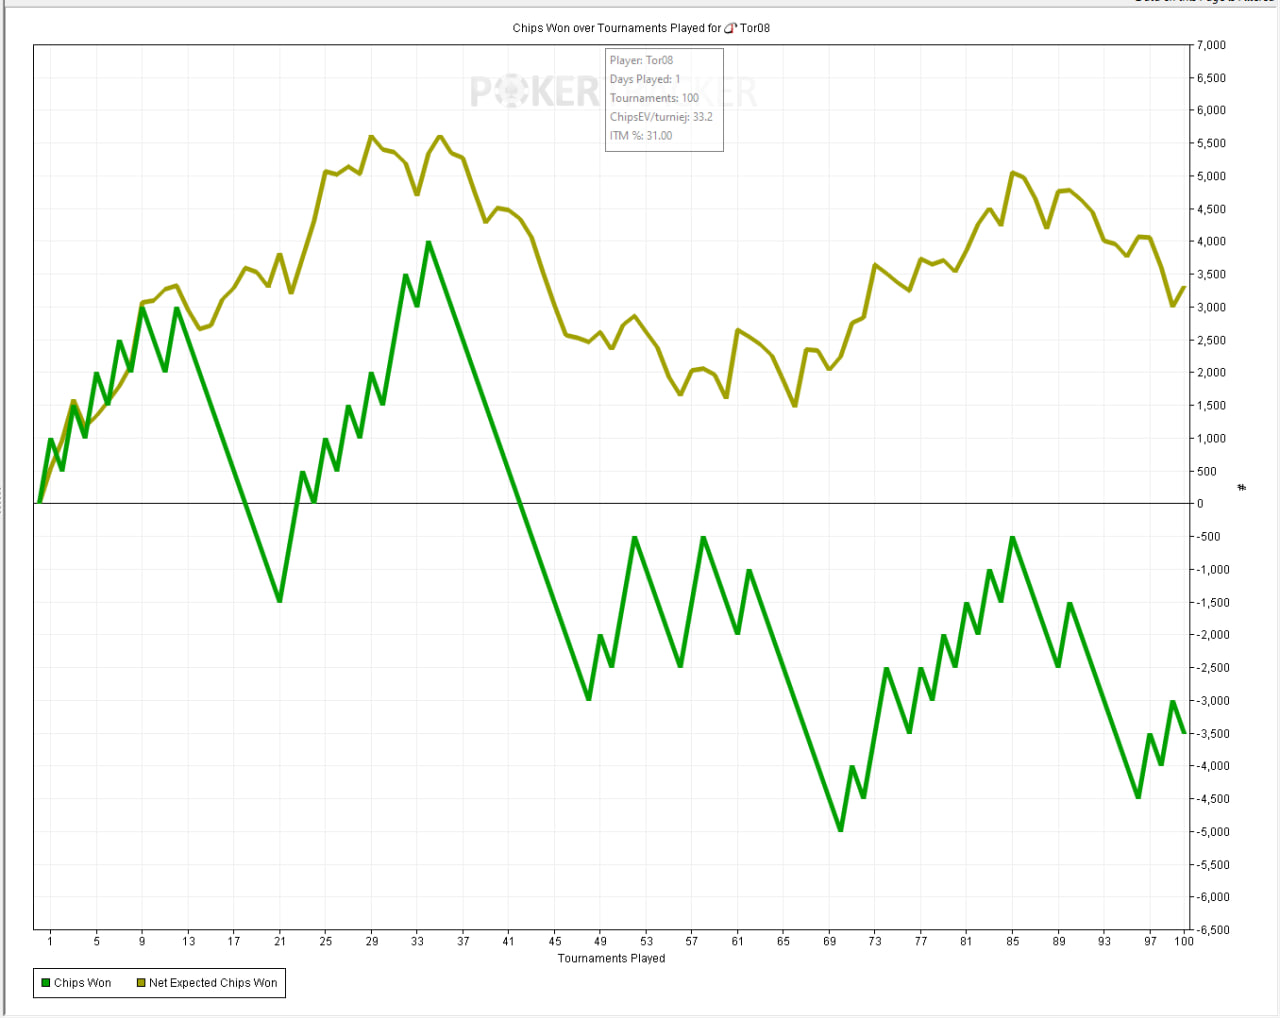Image resolution: width=1280 pixels, height=1018 pixels.
Task: Click Chips Won lowest point near tournament 70
Action: [840, 831]
